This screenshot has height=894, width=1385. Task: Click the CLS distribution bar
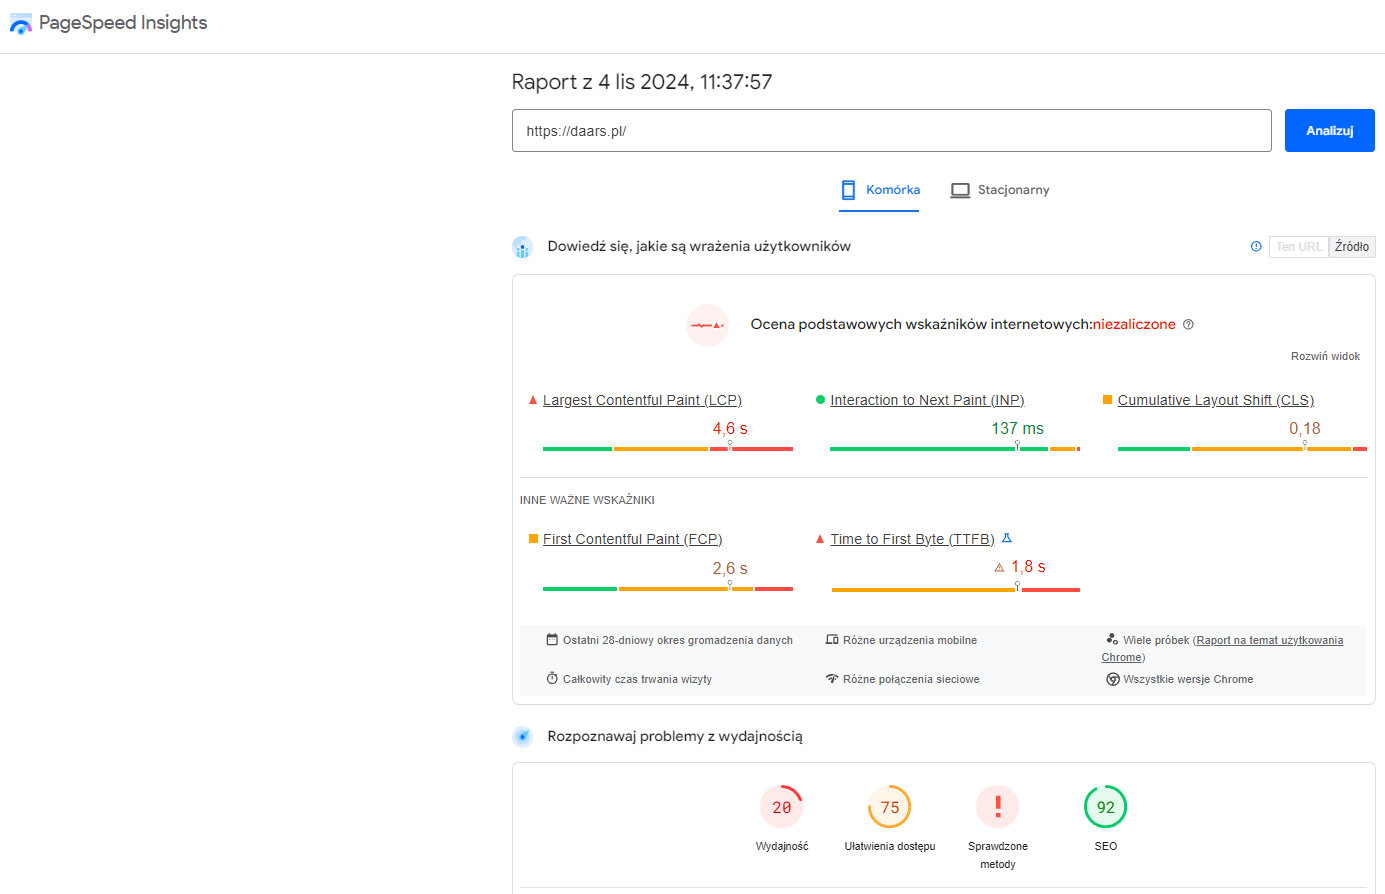pyautogui.click(x=1242, y=449)
